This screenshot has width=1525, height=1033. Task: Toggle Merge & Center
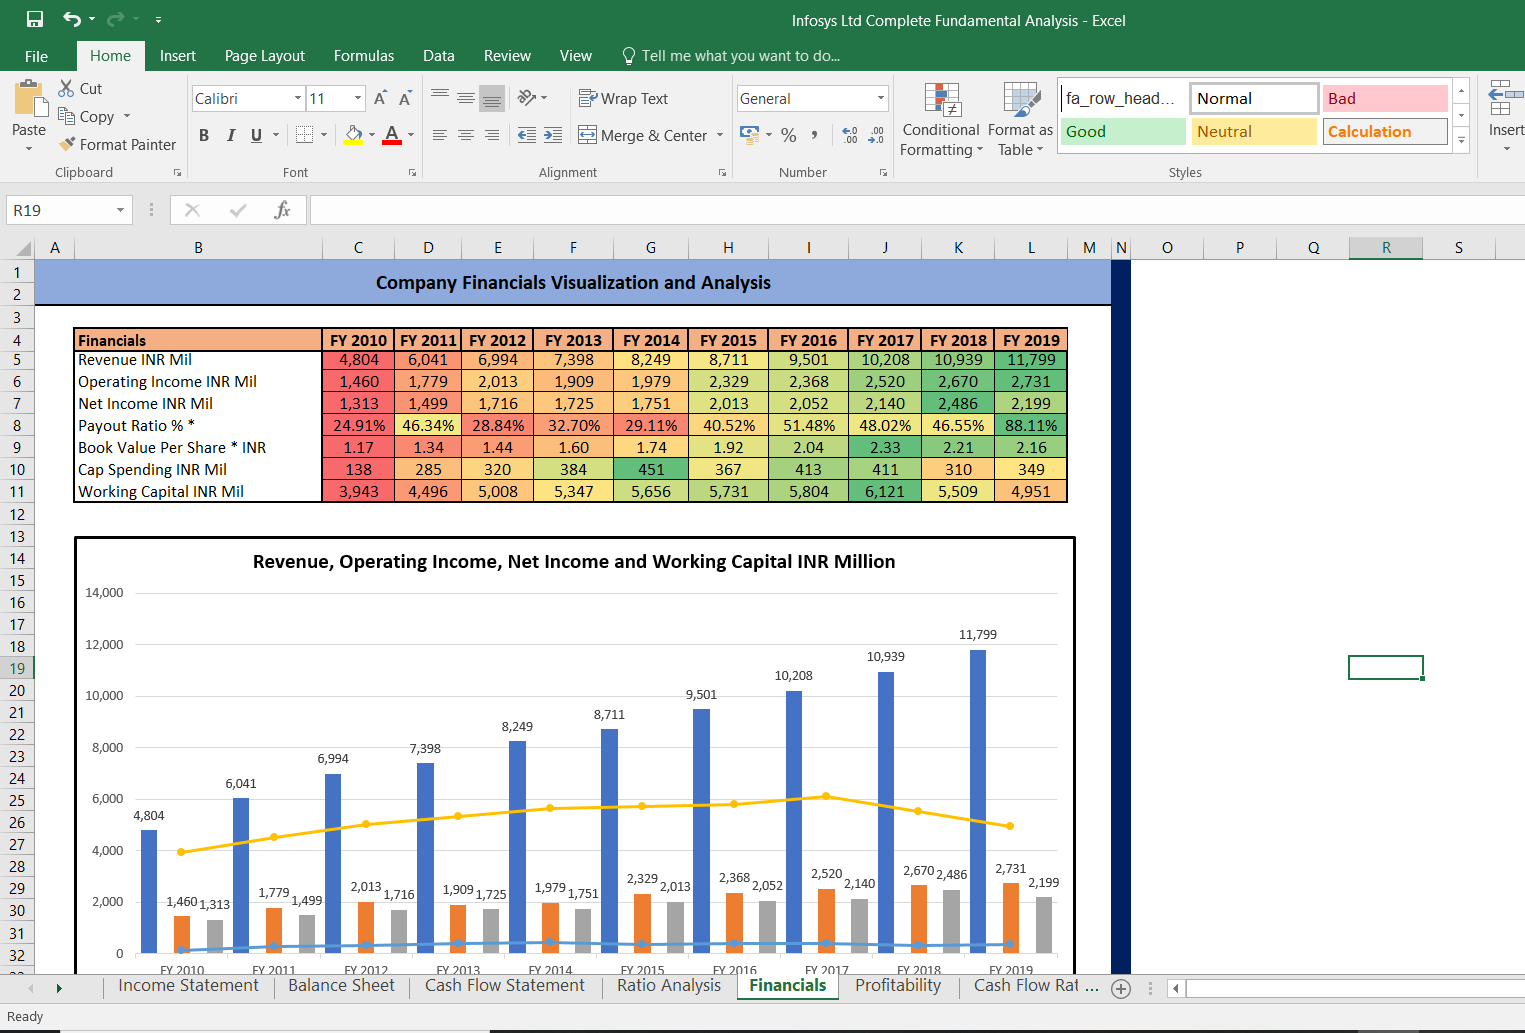point(643,135)
